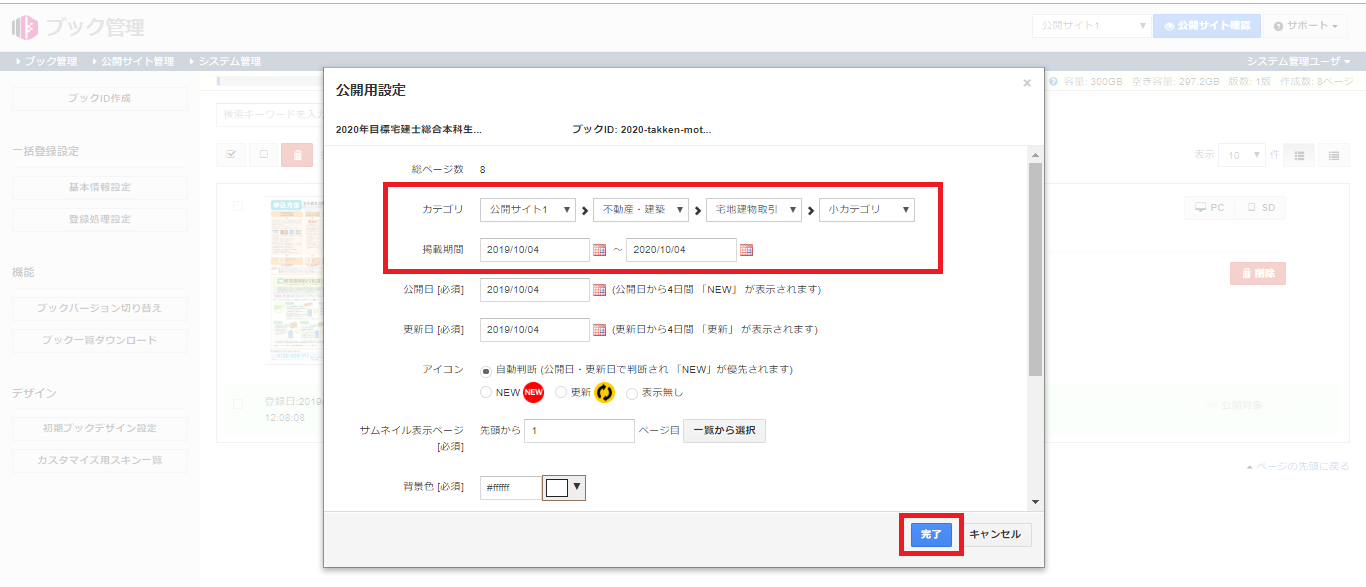Open calendar picker for 公開日
The width and height of the screenshot is (1366, 587).
(600, 290)
